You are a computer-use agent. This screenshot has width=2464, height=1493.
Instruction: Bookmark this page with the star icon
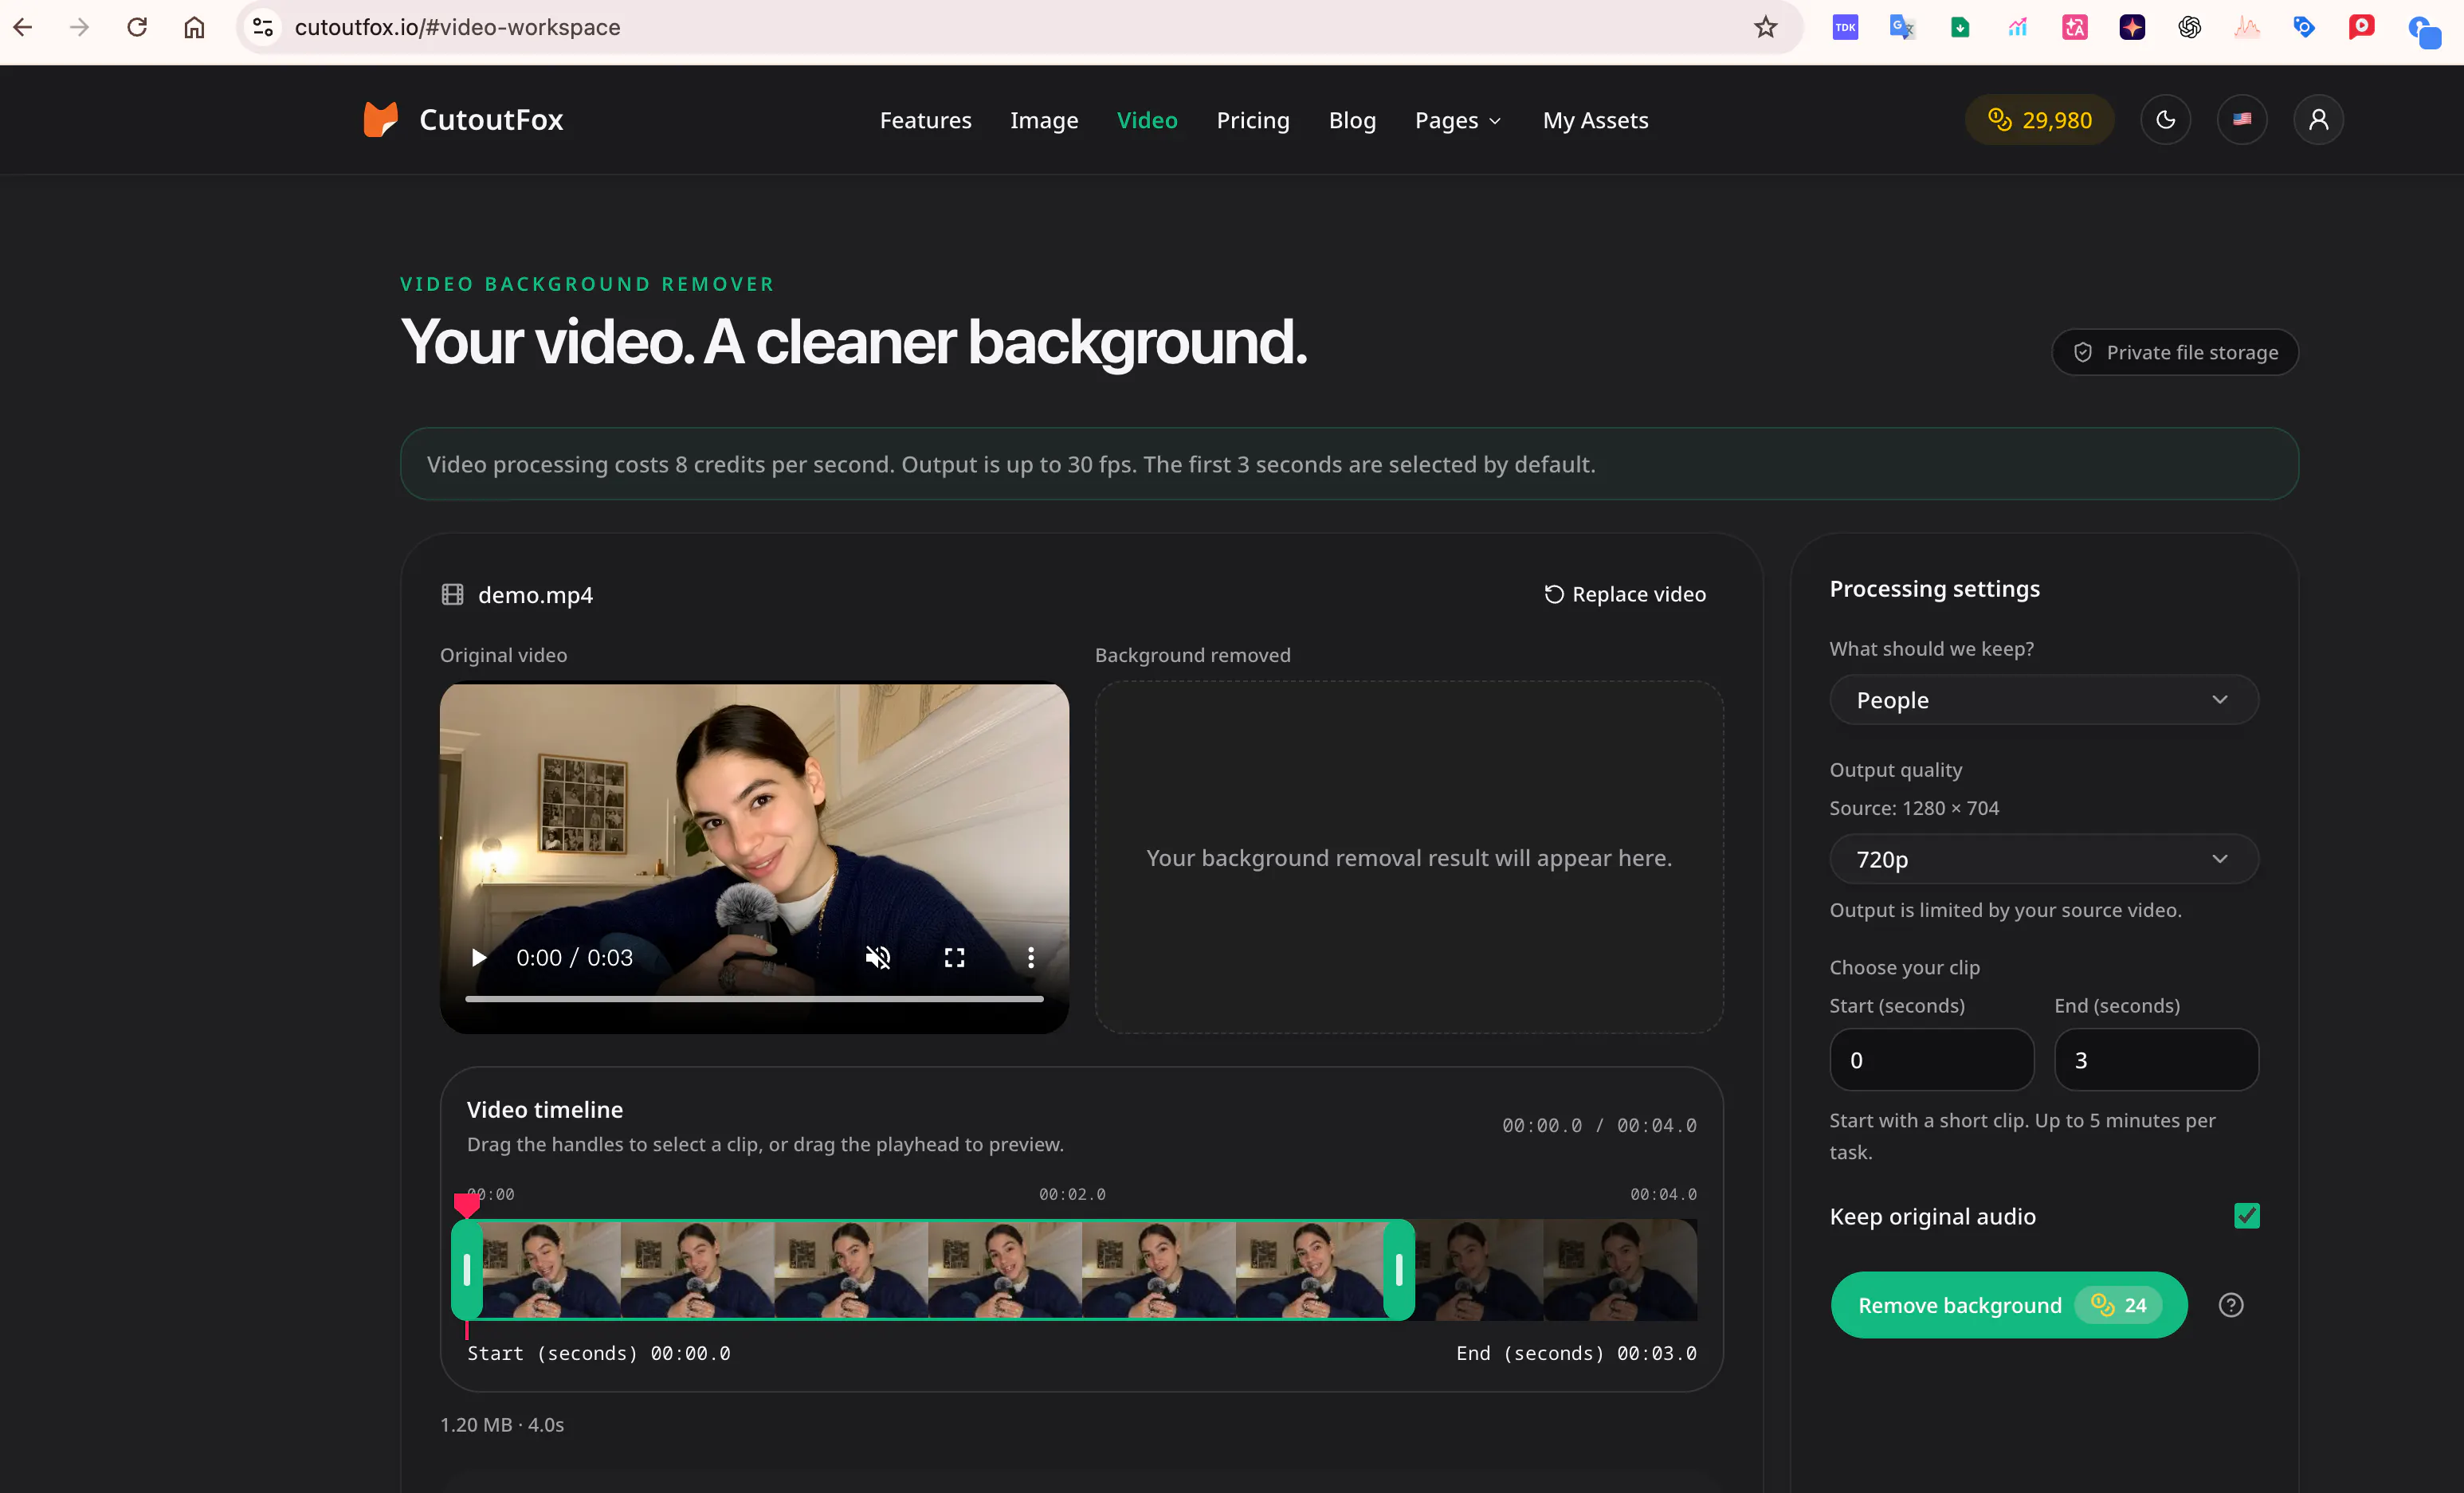pyautogui.click(x=1766, y=27)
